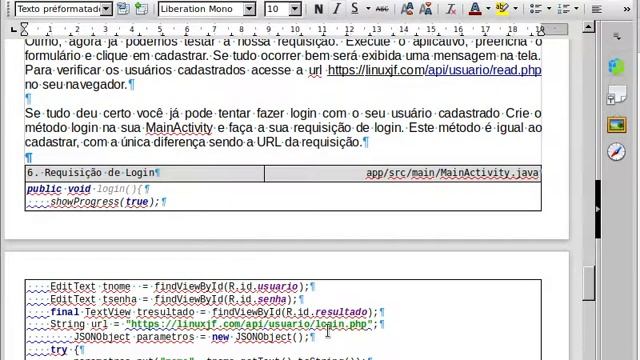Screen dimensions: 640x360
Task: Toggle bold (N) formatting
Action: [x=318, y=9]
